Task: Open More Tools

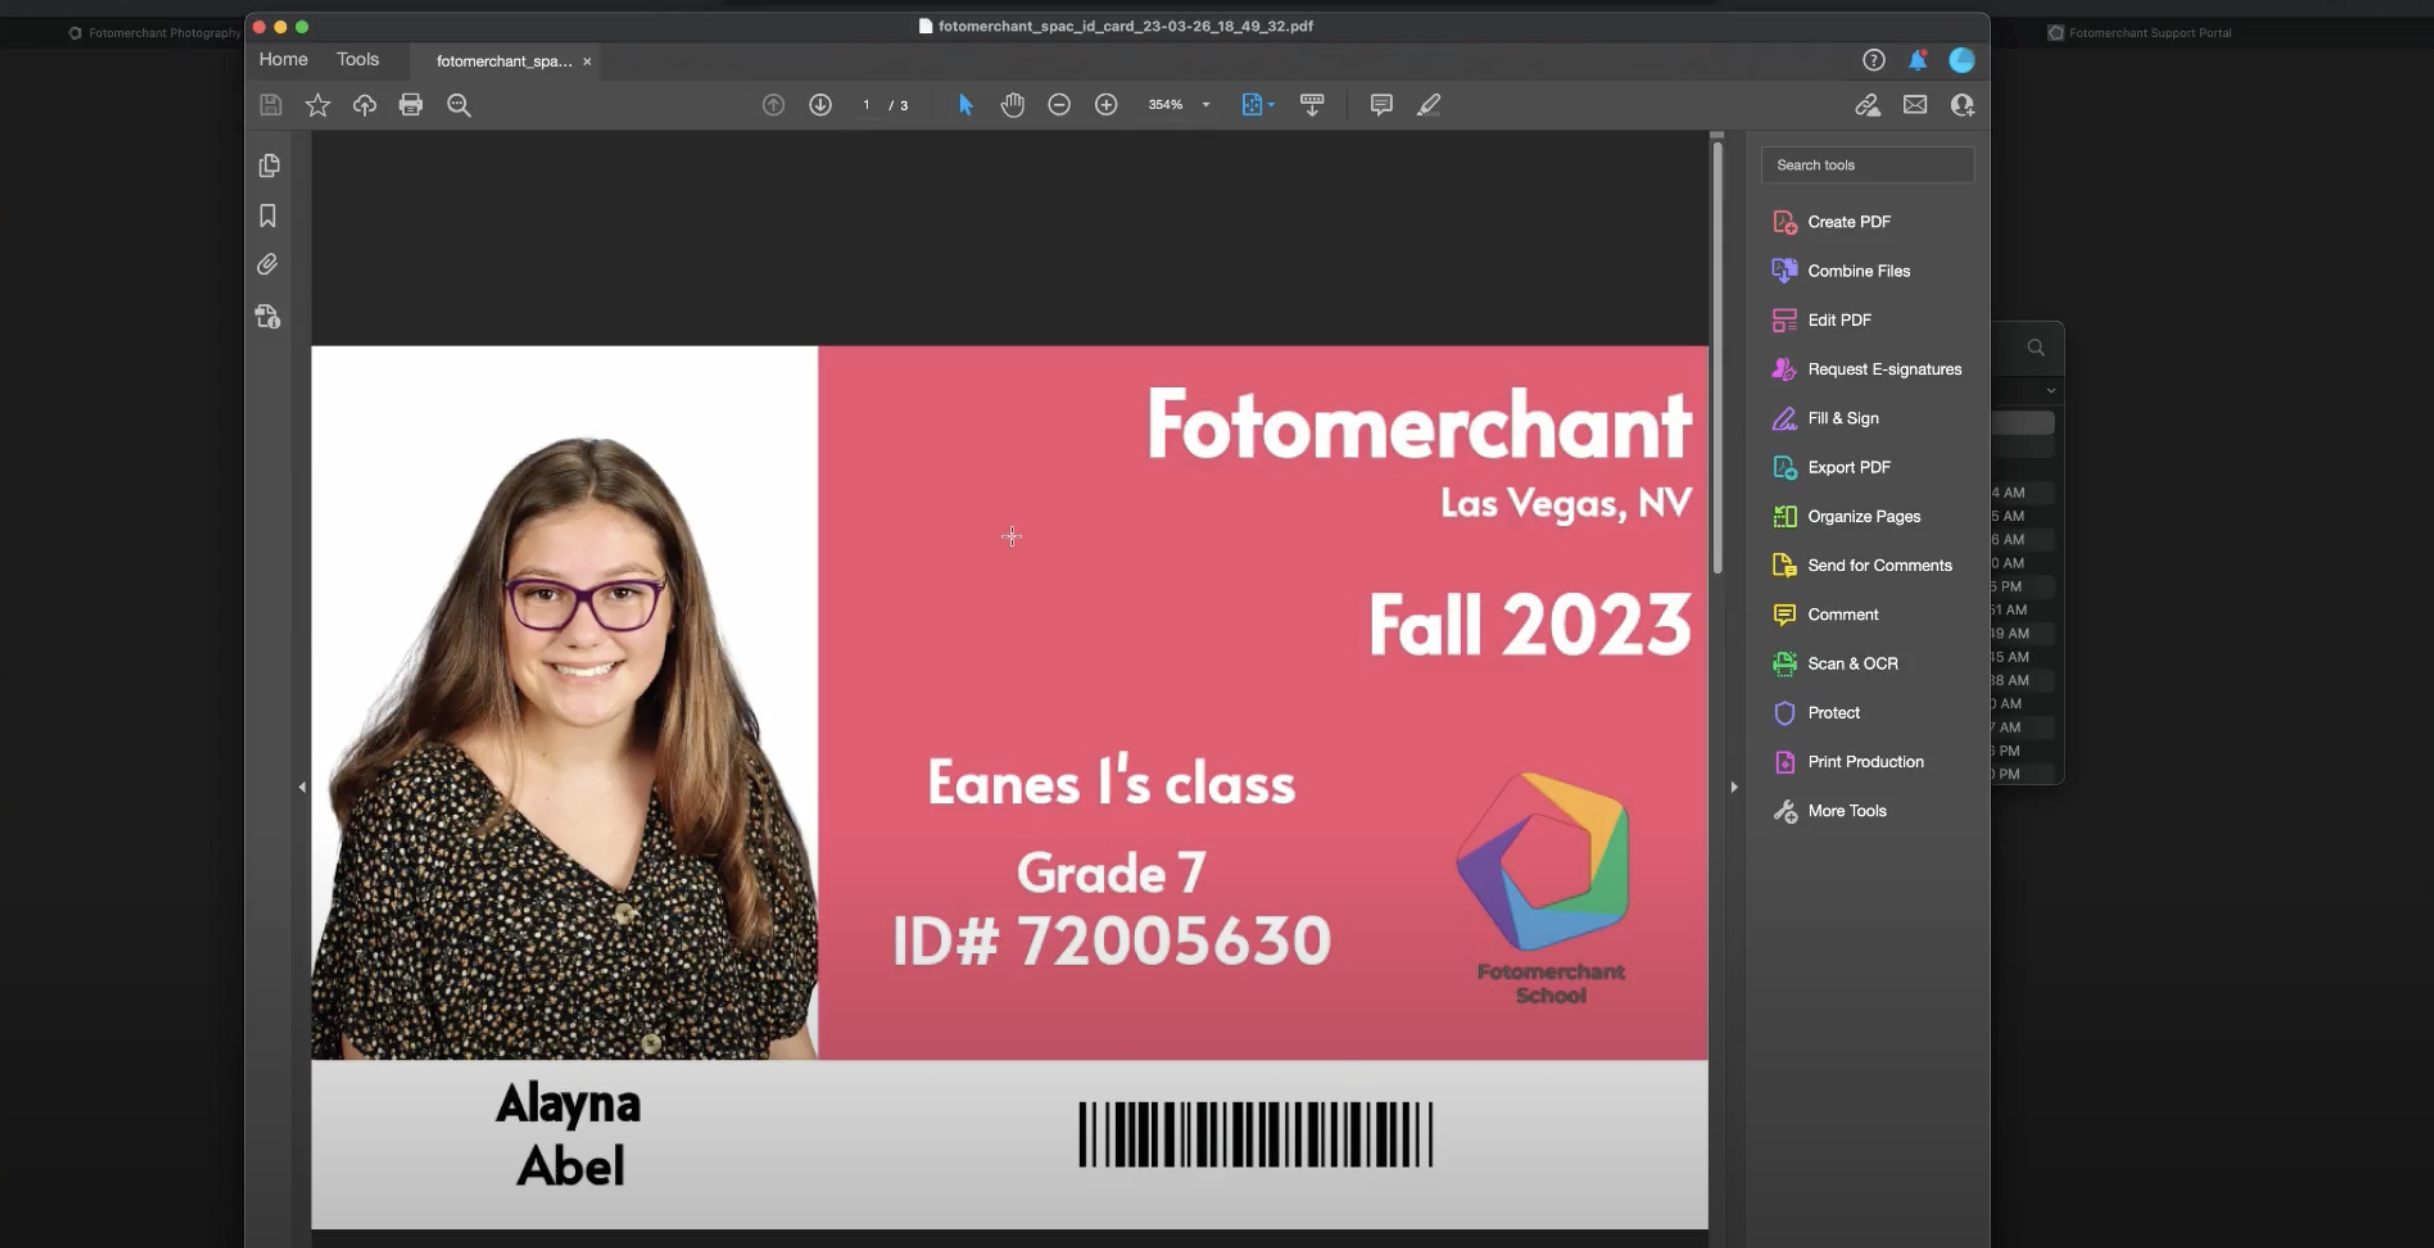Action: (1830, 811)
